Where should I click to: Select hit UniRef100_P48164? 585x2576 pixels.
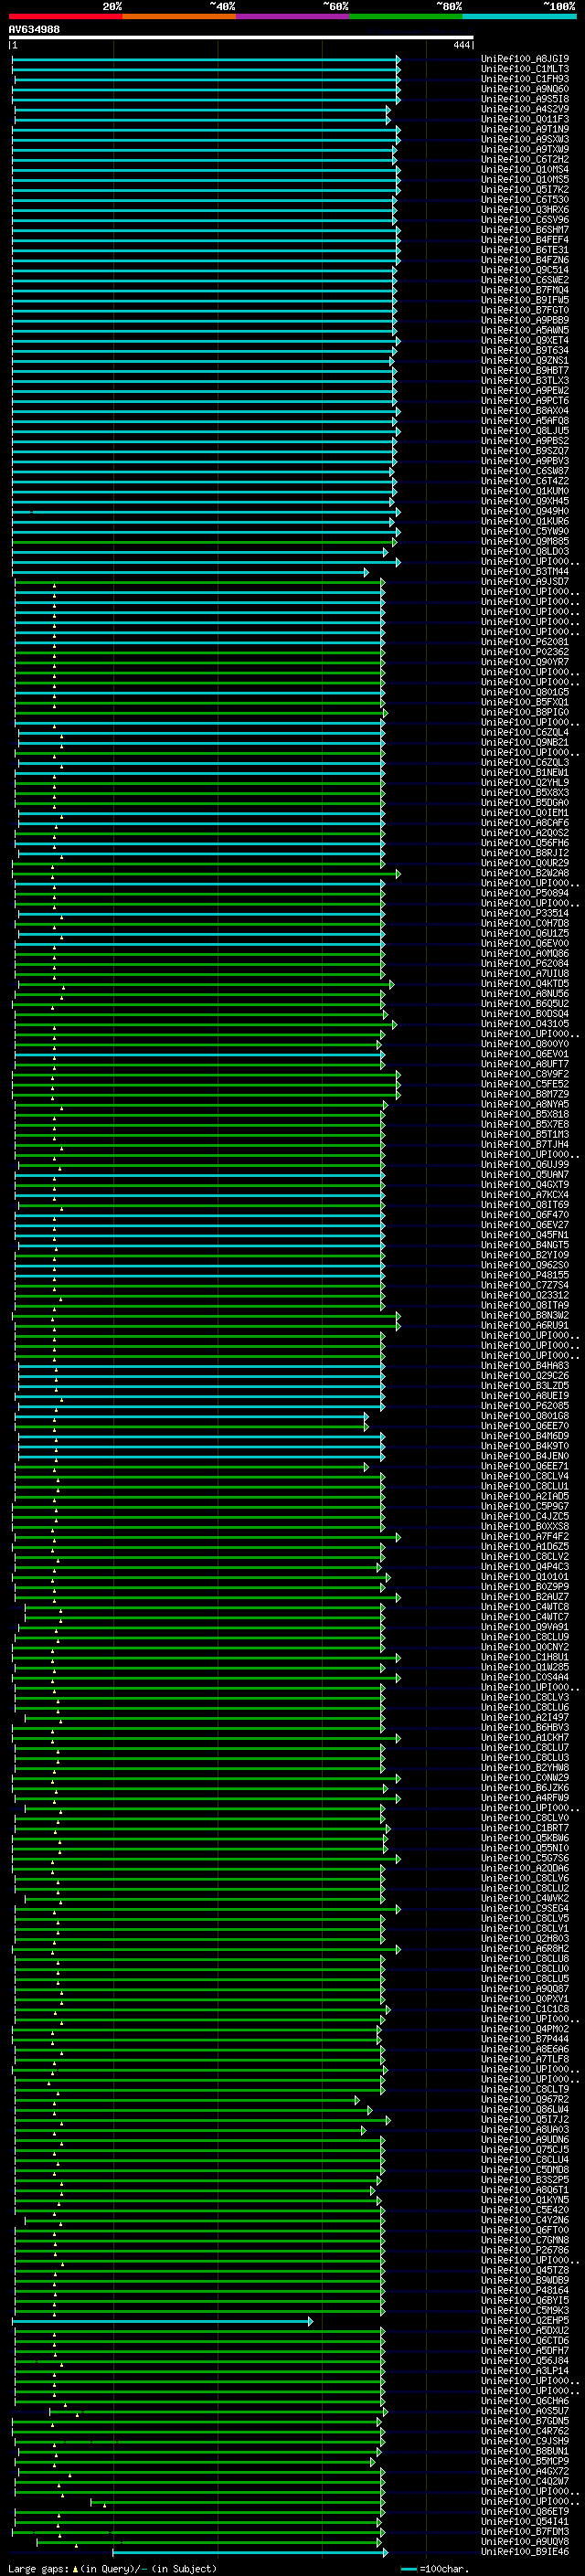point(525,2291)
